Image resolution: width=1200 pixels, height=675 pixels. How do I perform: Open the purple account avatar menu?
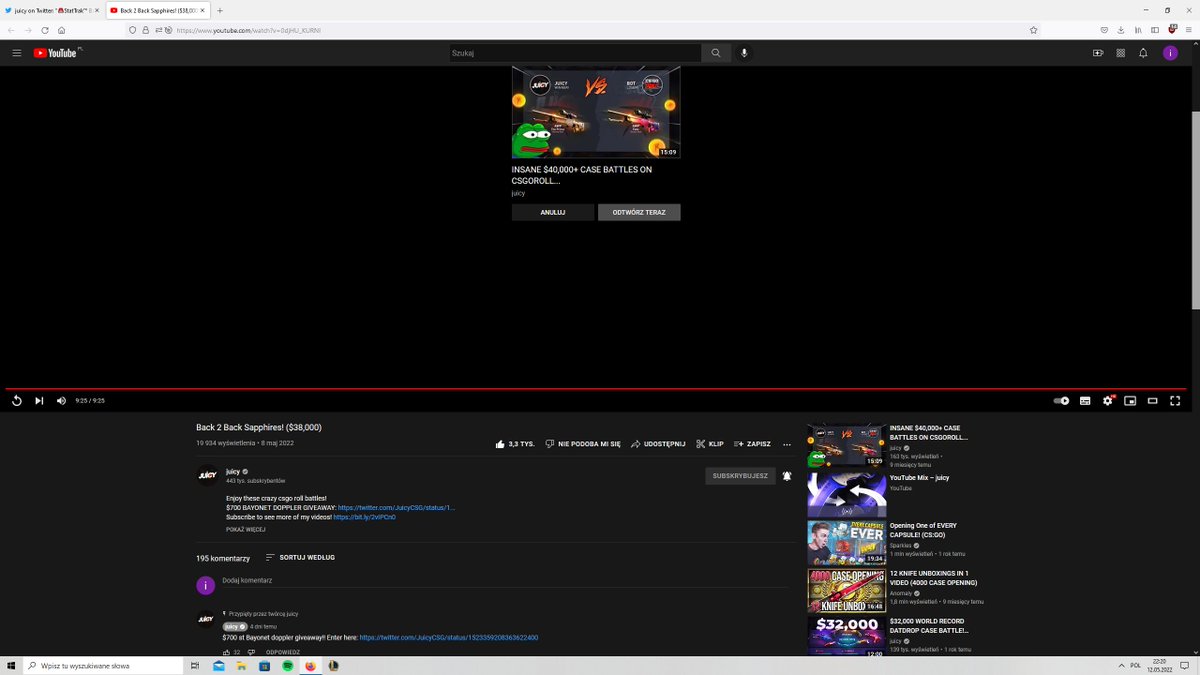1170,53
